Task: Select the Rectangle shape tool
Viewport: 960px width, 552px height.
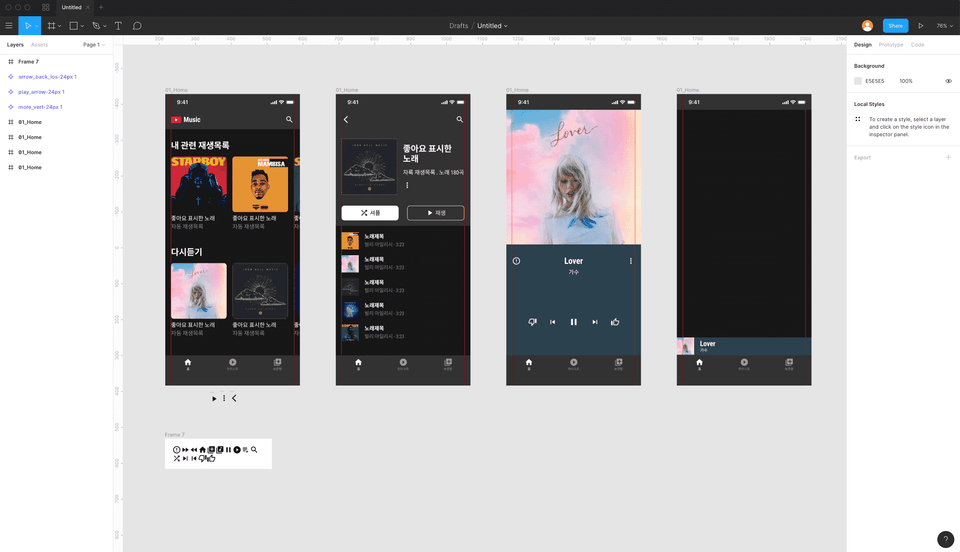Action: 73,26
